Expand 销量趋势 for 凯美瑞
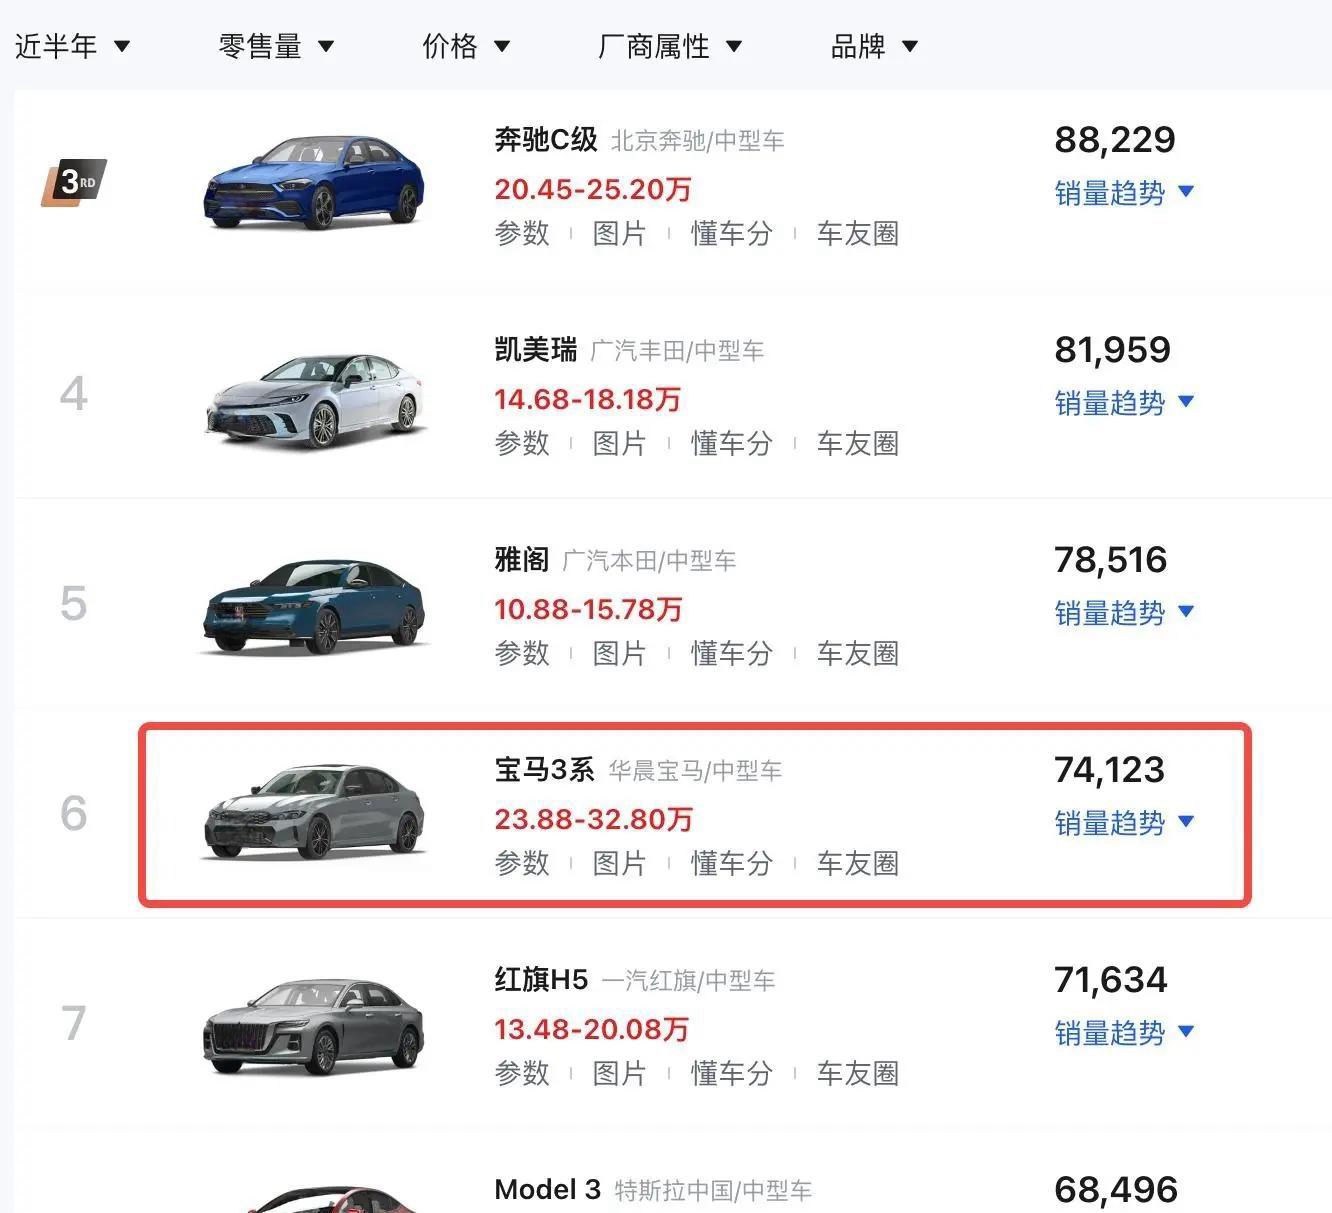 pos(1124,402)
